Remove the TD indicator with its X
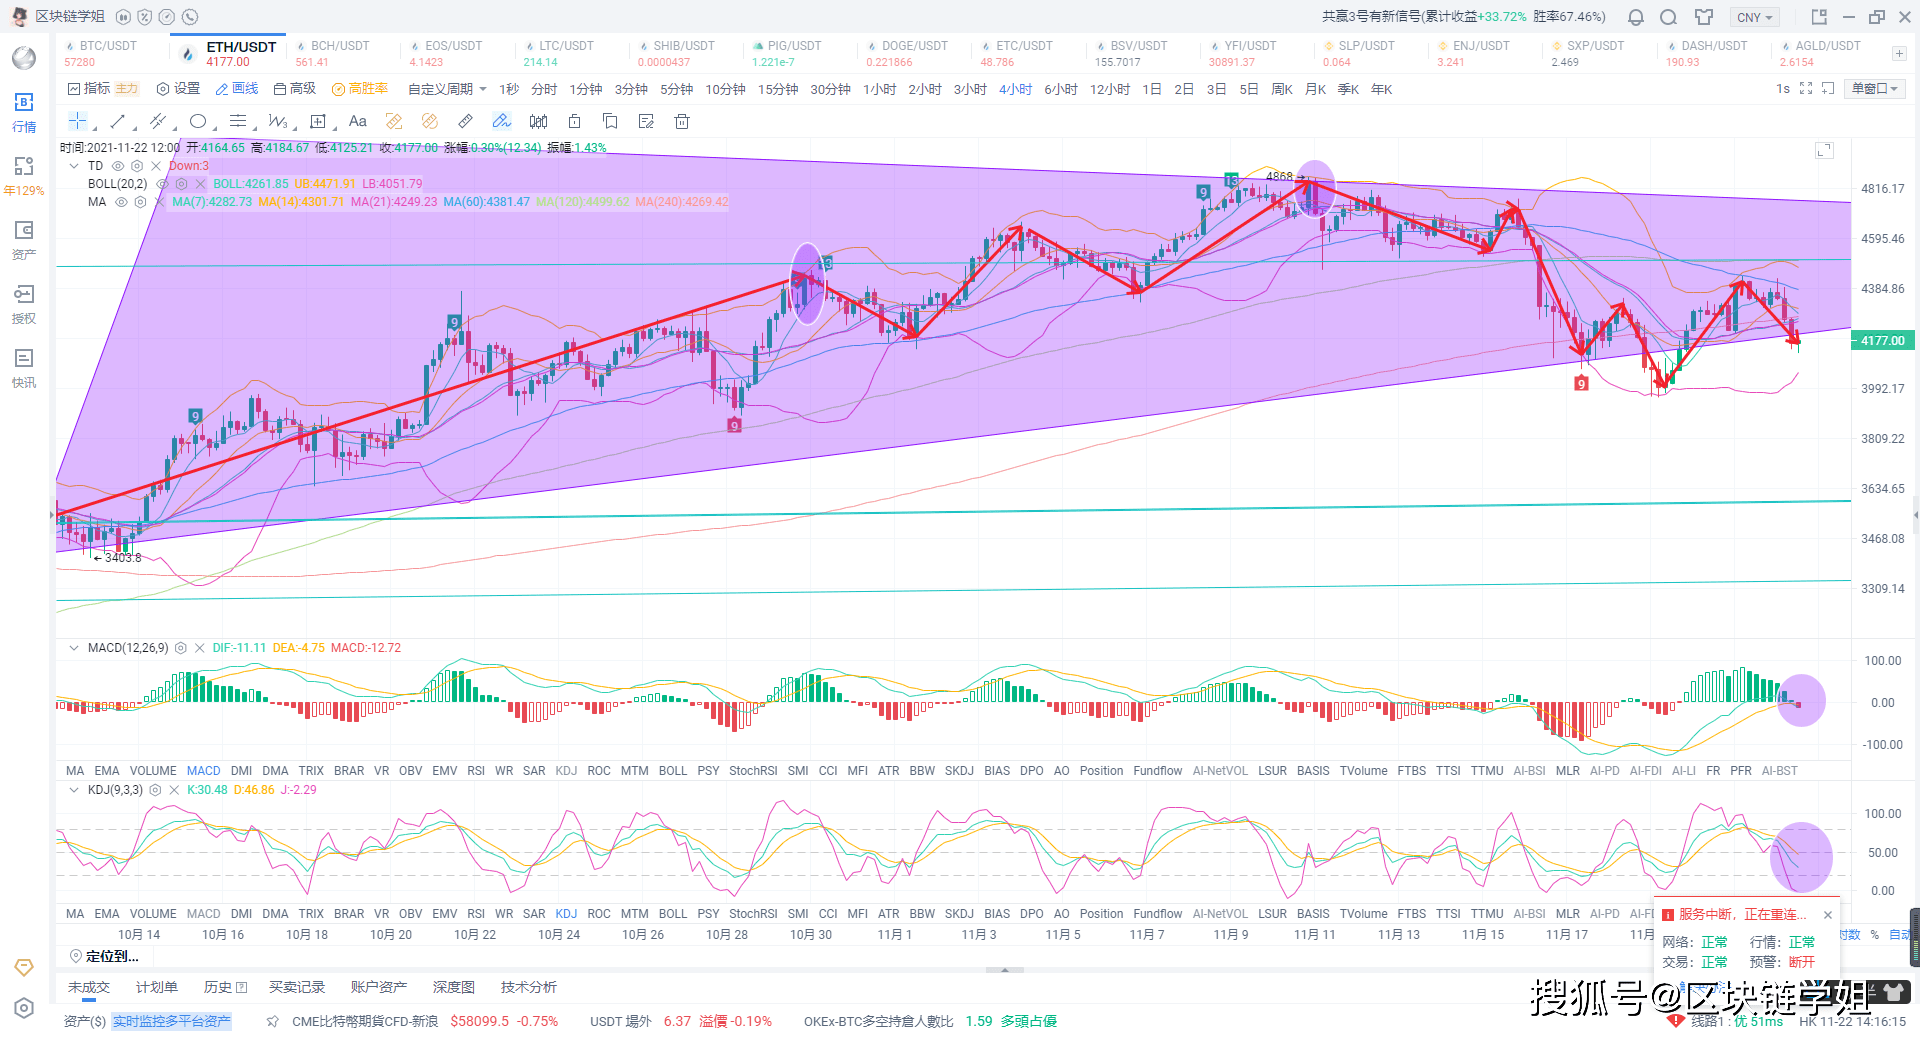The height and width of the screenshot is (1039, 1920). pyautogui.click(x=156, y=166)
